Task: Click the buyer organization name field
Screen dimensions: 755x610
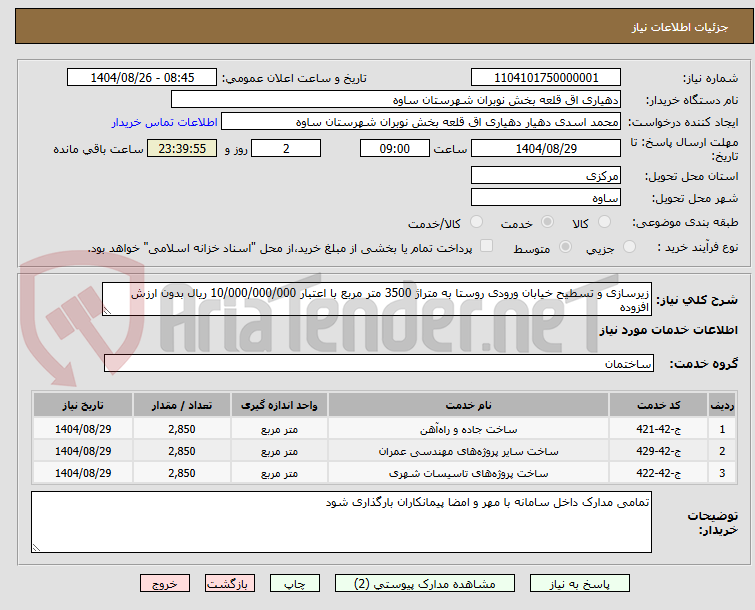Action: point(396,100)
